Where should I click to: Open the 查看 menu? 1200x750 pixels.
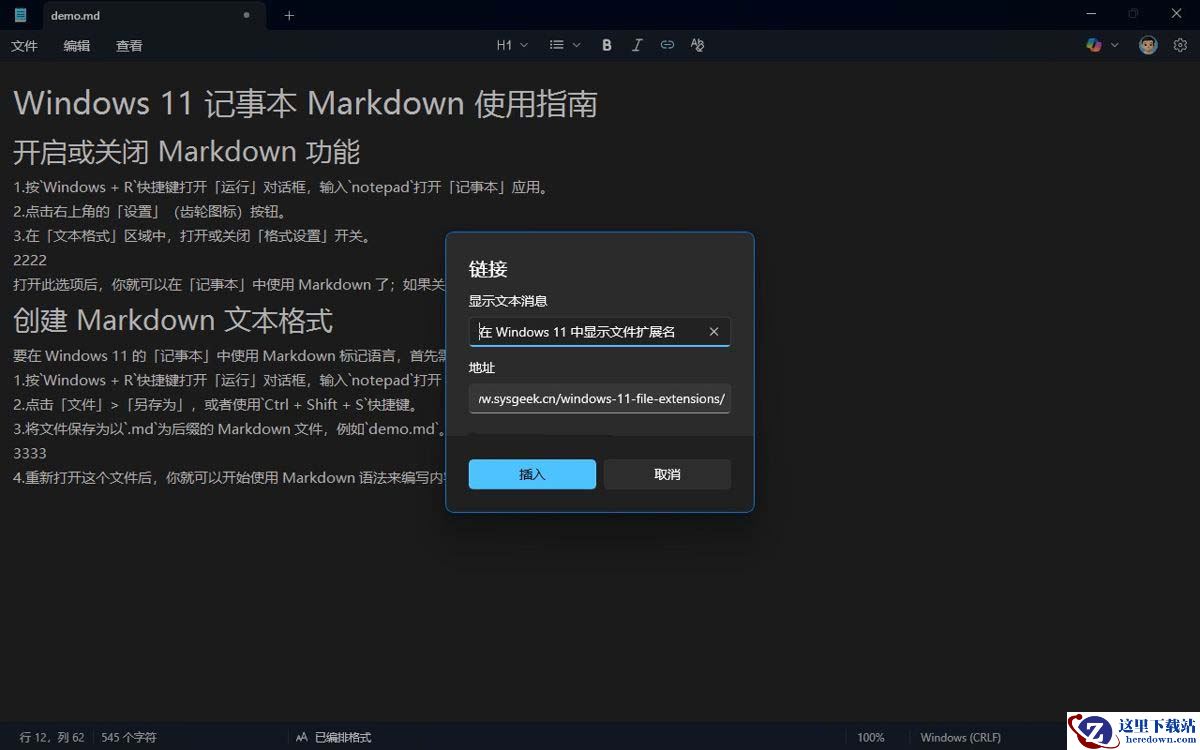tap(129, 45)
